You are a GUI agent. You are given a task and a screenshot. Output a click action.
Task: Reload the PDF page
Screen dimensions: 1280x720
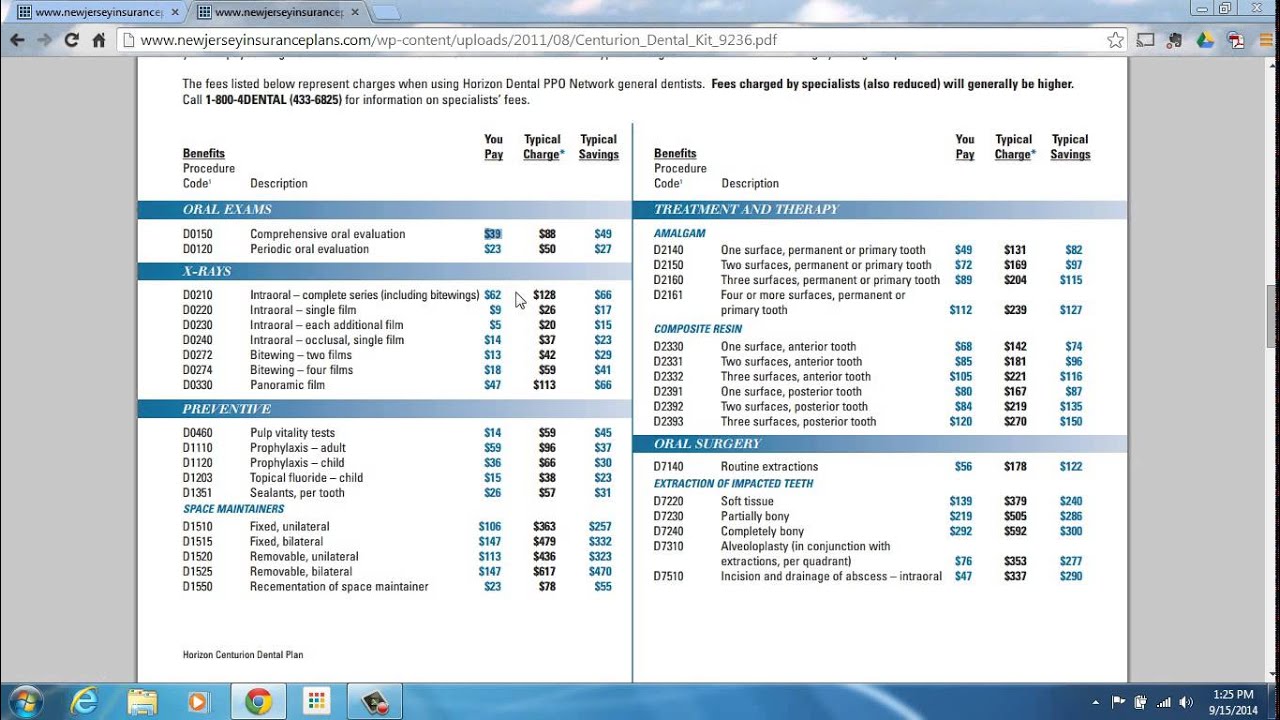tap(71, 40)
